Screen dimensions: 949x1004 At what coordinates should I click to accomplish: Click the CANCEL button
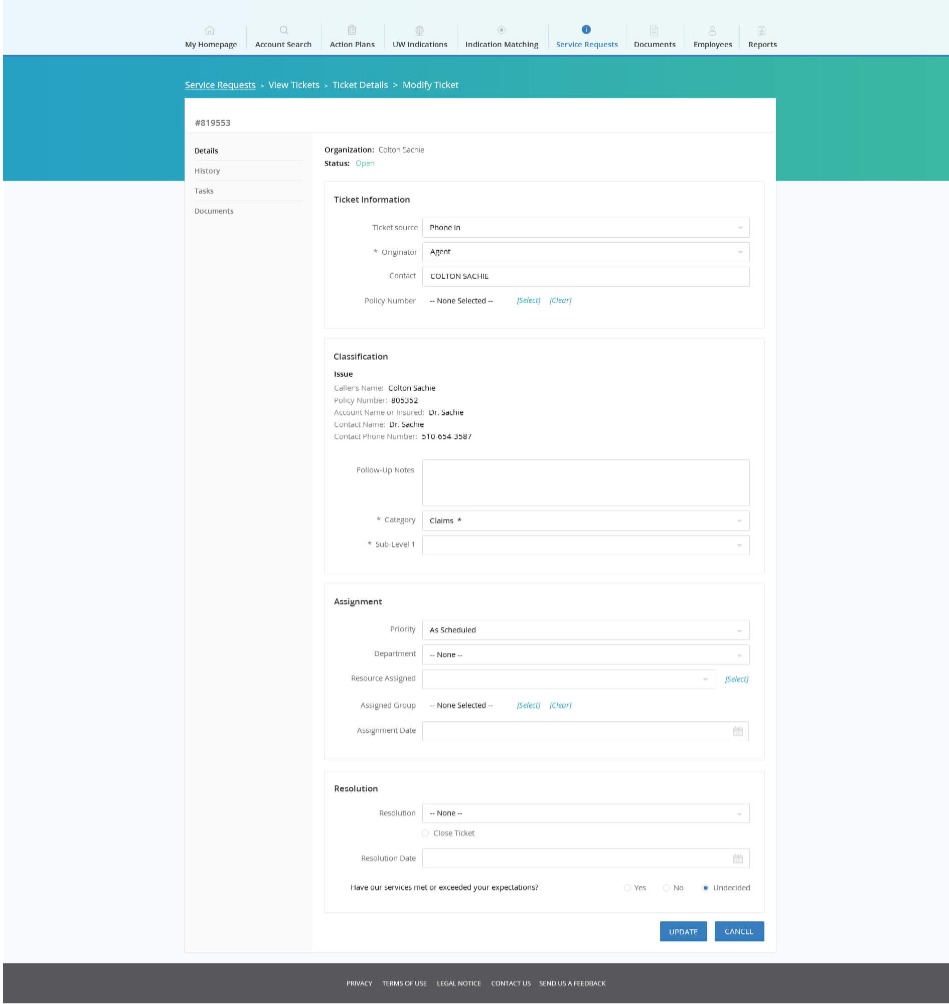pyautogui.click(x=739, y=932)
